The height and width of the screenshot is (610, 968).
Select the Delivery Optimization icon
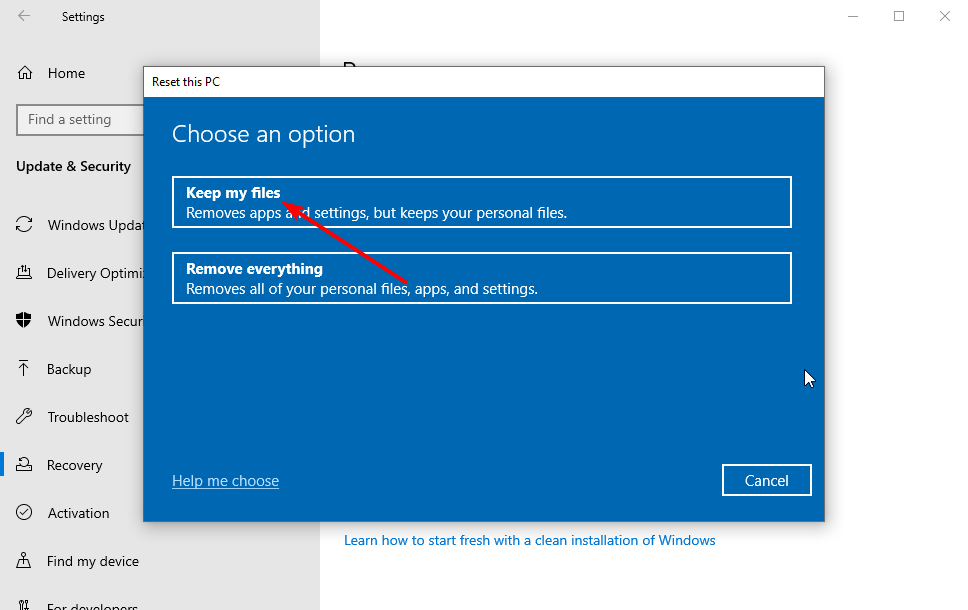pyautogui.click(x=24, y=272)
